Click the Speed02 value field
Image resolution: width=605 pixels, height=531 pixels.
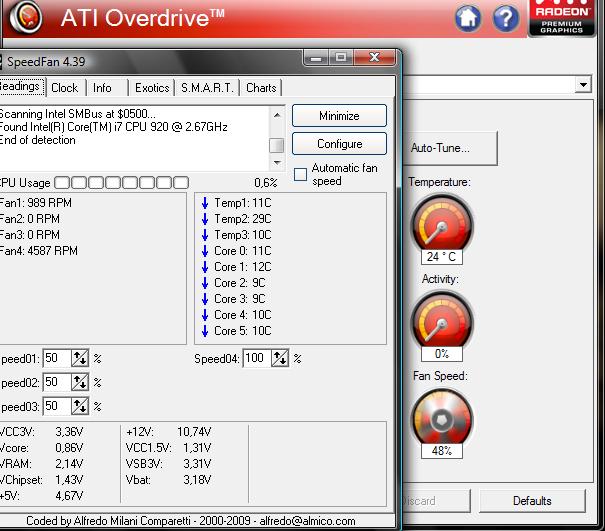(57, 382)
